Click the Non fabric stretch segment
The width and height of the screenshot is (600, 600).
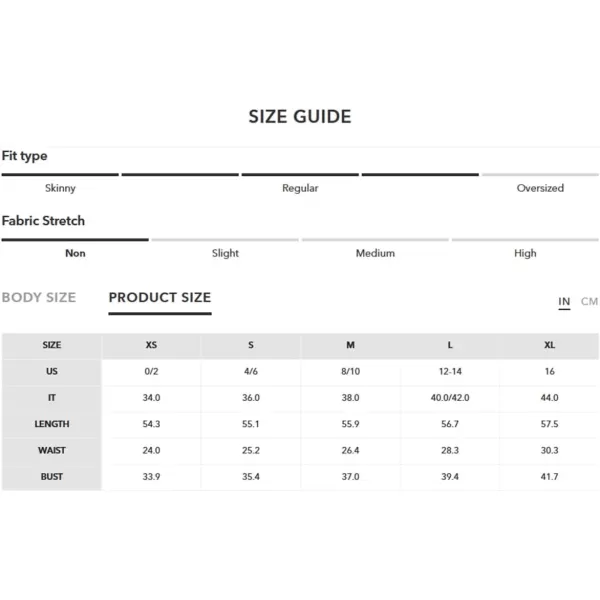click(x=75, y=253)
